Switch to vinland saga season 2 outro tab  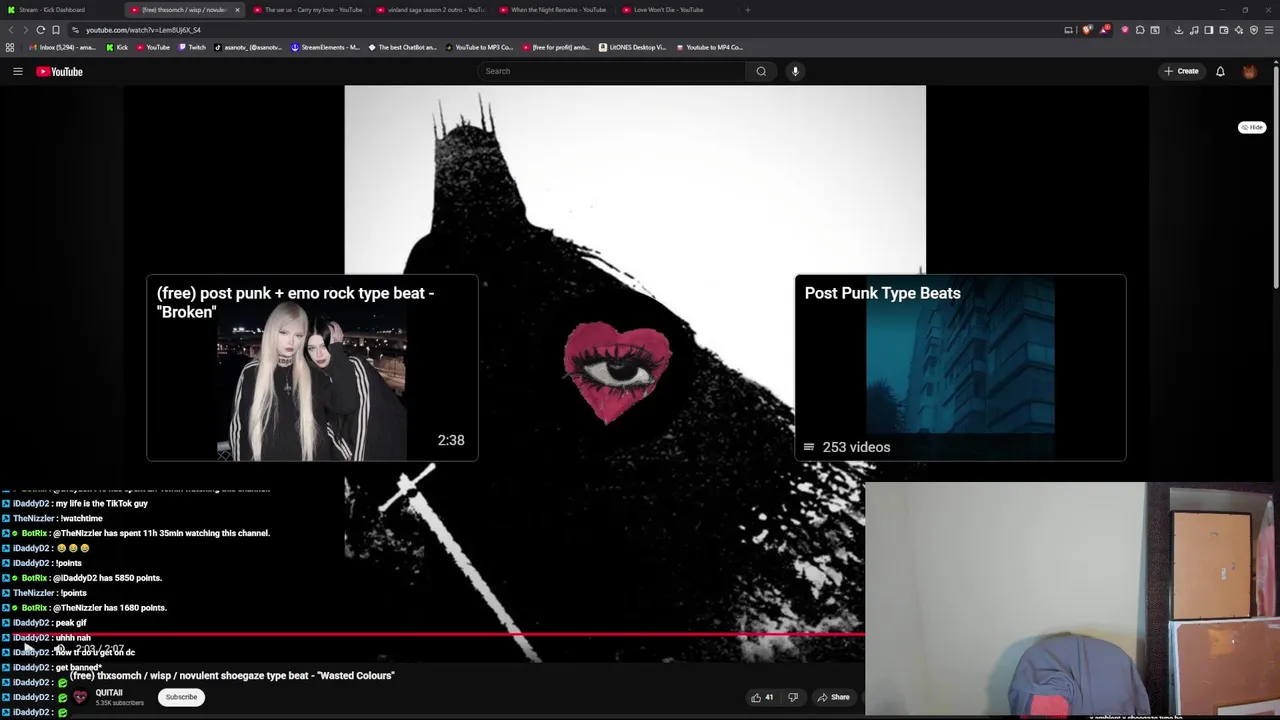(430, 10)
